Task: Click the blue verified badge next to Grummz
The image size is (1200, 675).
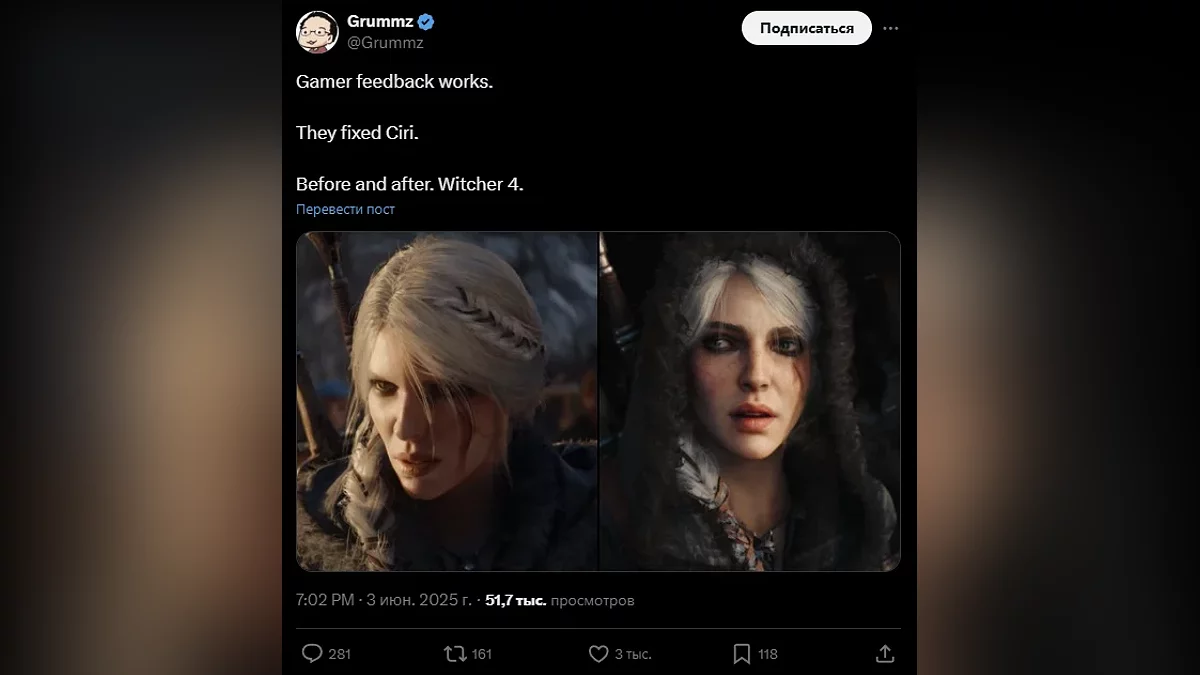Action: tap(426, 21)
